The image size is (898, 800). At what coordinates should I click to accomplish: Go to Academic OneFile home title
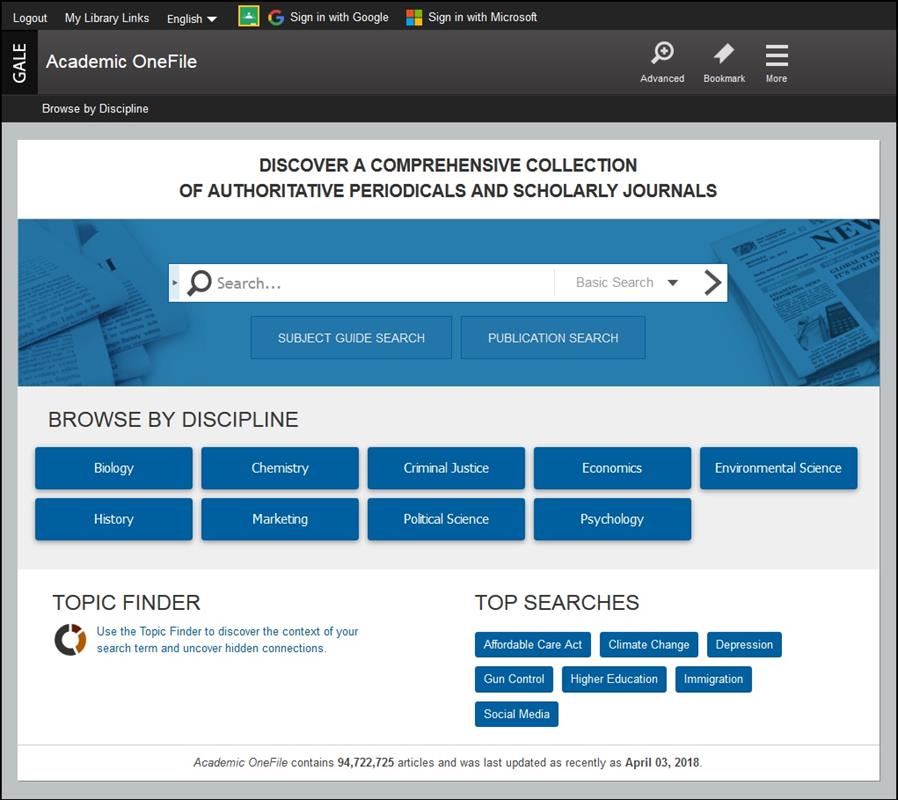click(x=121, y=61)
